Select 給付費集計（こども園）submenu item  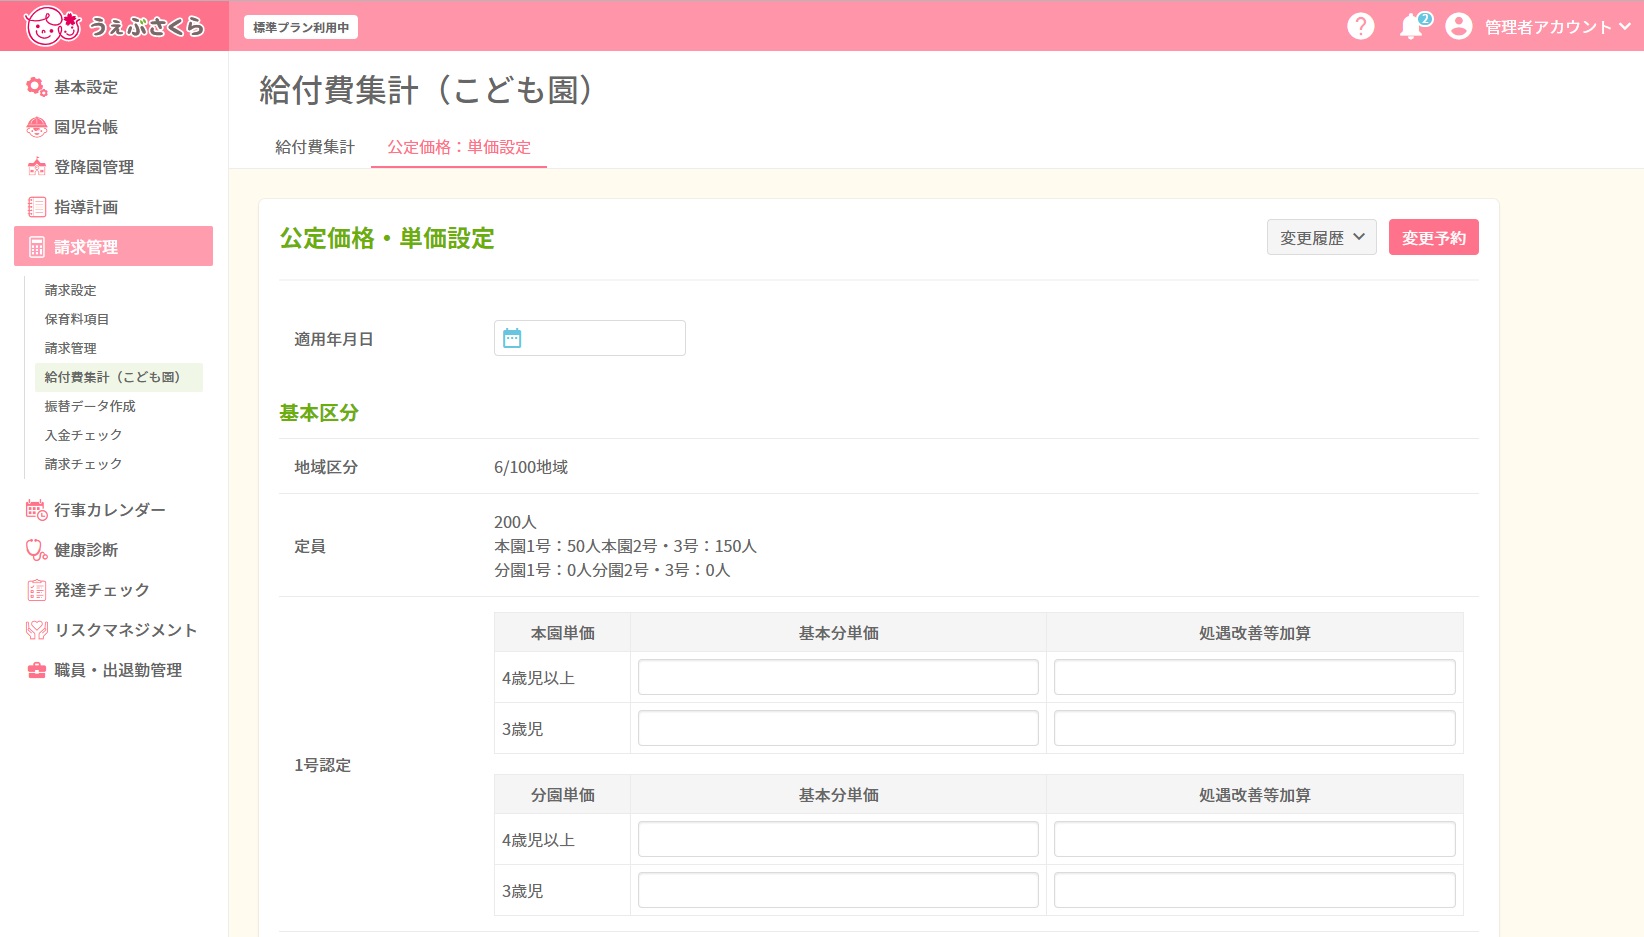[x=118, y=377]
